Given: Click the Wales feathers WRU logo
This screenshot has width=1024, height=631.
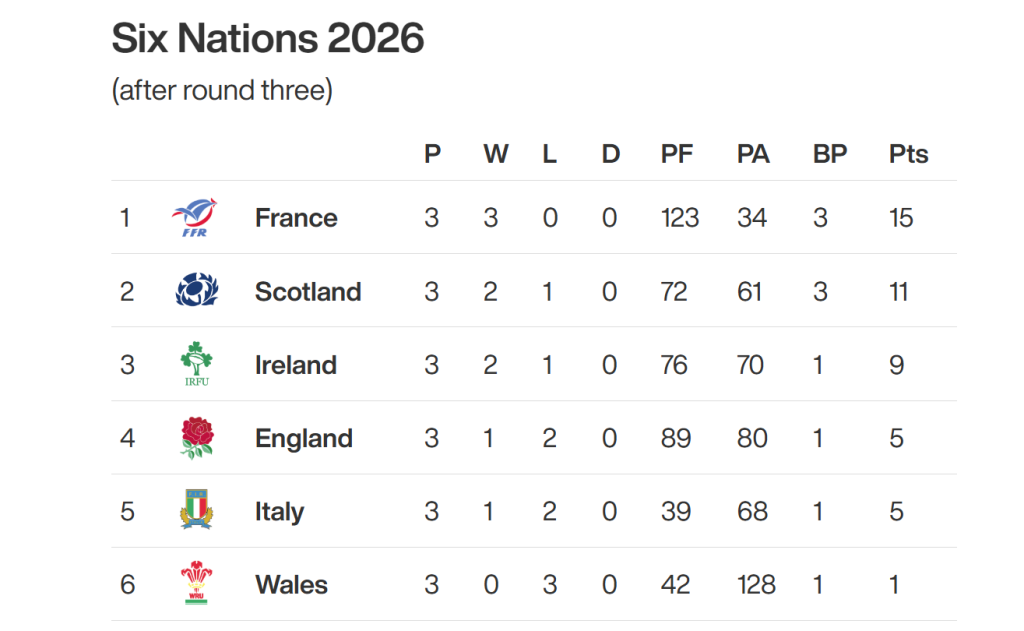Looking at the screenshot, I should 195,584.
